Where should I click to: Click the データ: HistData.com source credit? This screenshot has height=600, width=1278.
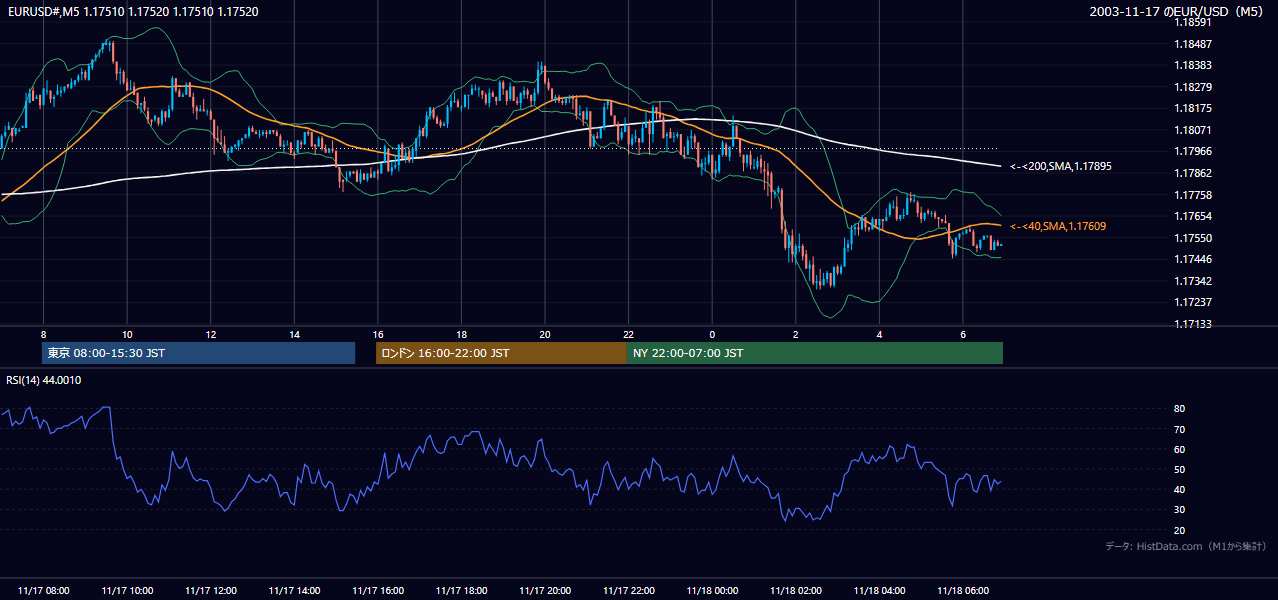[1186, 547]
